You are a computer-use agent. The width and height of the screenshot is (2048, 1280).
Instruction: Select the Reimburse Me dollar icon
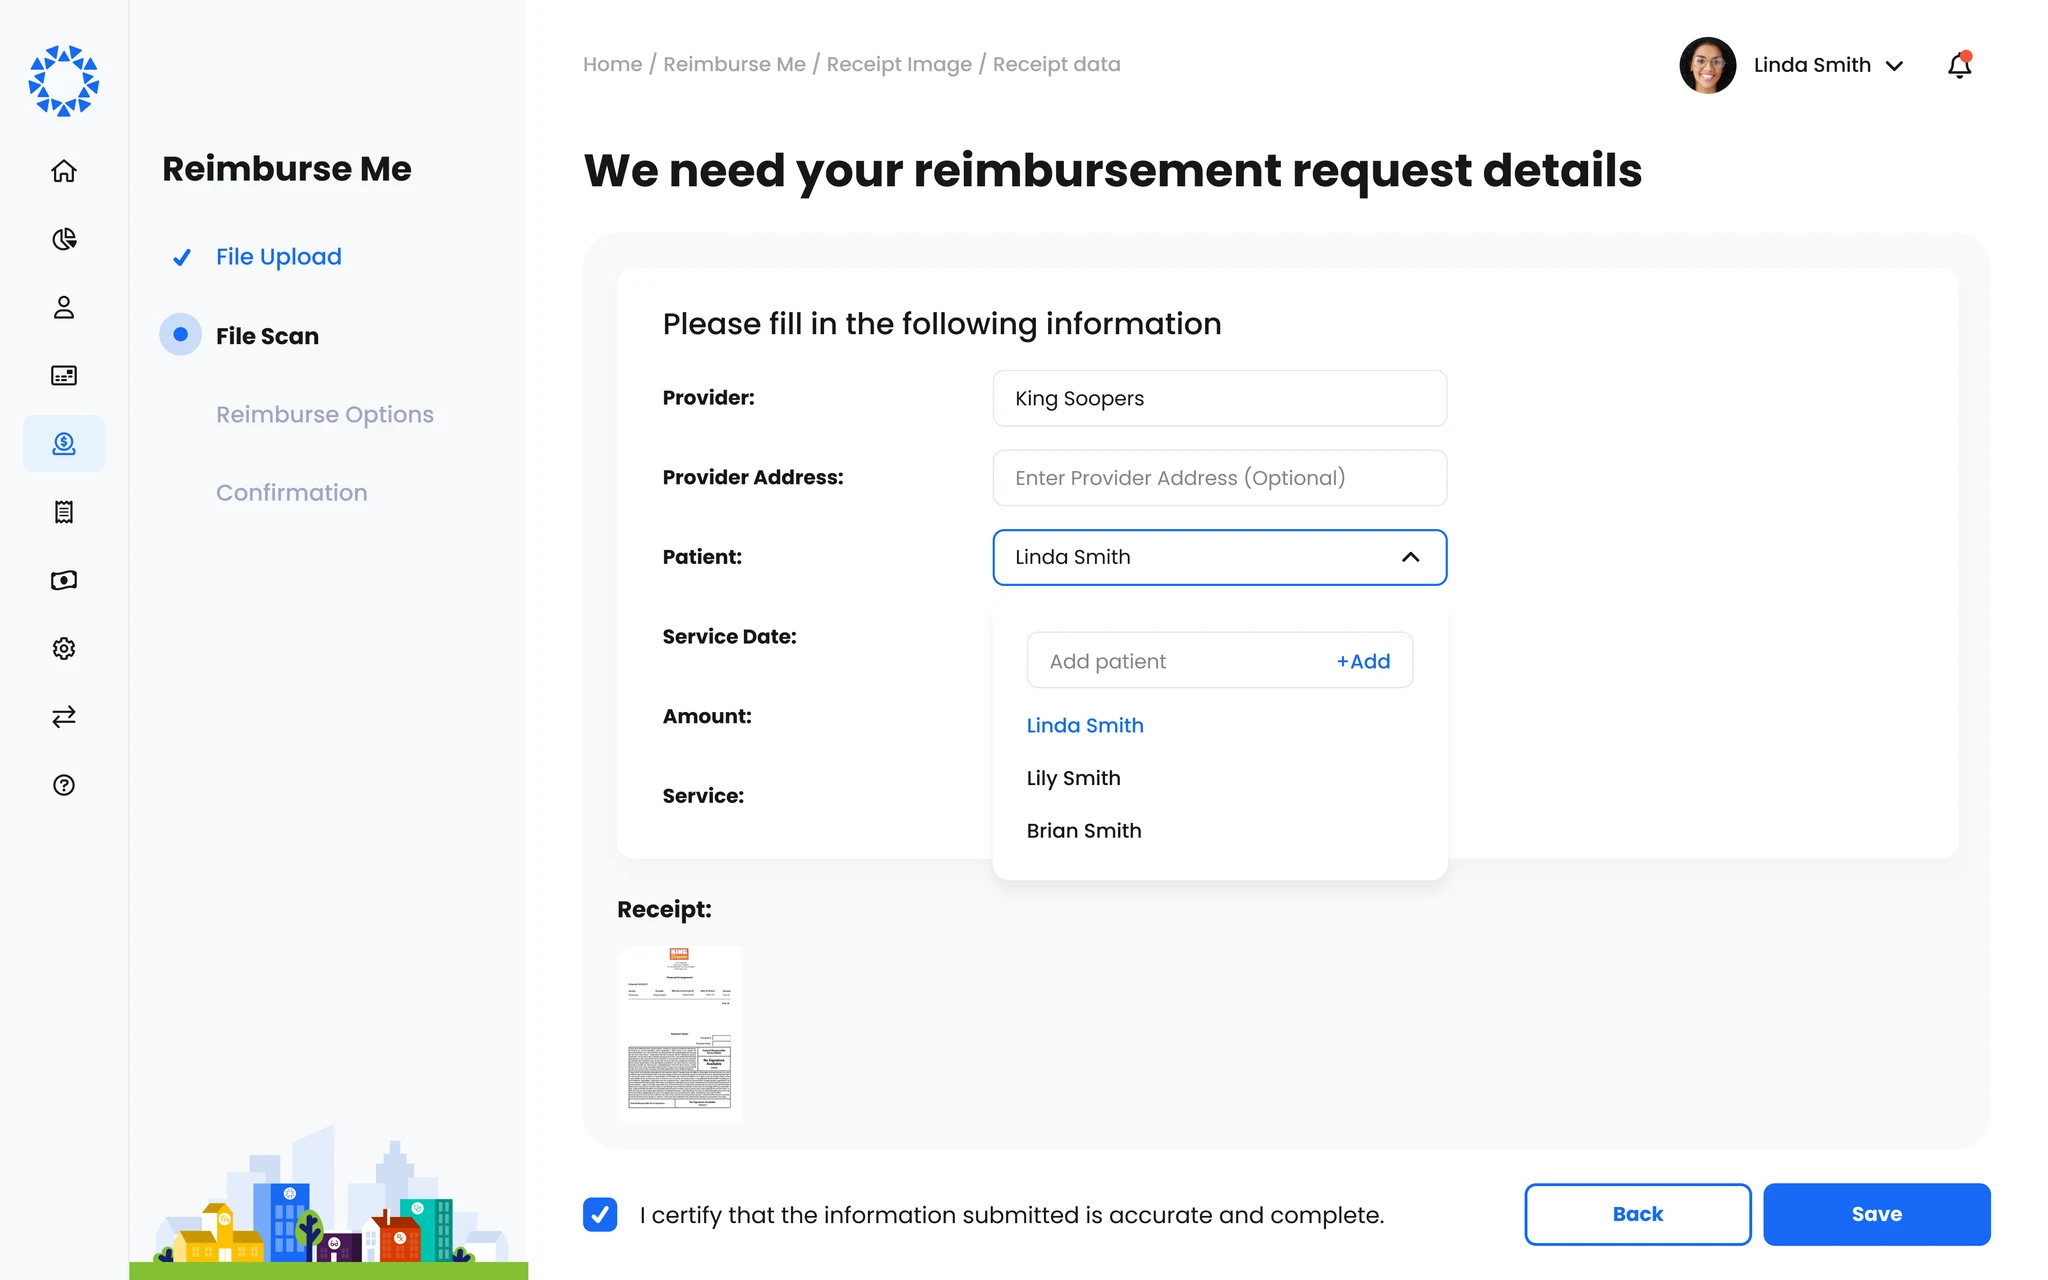coord(64,443)
